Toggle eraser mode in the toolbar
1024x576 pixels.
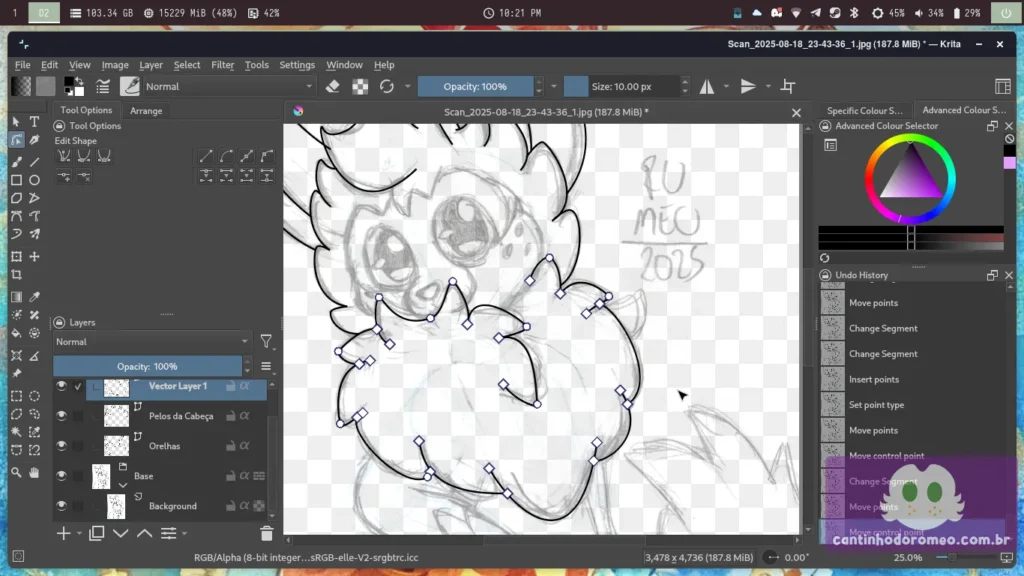tap(332, 86)
